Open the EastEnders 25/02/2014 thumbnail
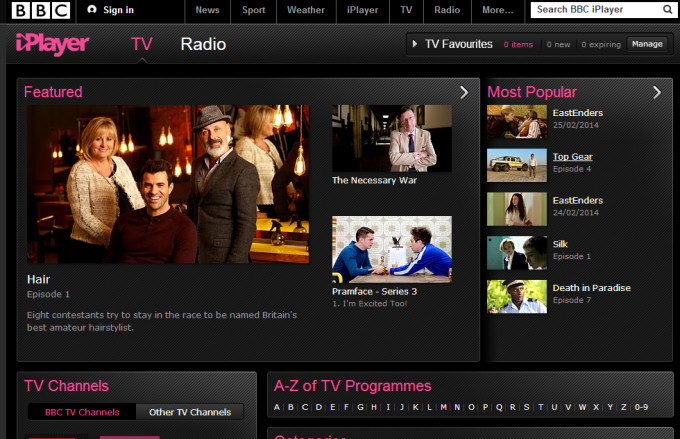The width and height of the screenshot is (680, 439). click(x=517, y=122)
